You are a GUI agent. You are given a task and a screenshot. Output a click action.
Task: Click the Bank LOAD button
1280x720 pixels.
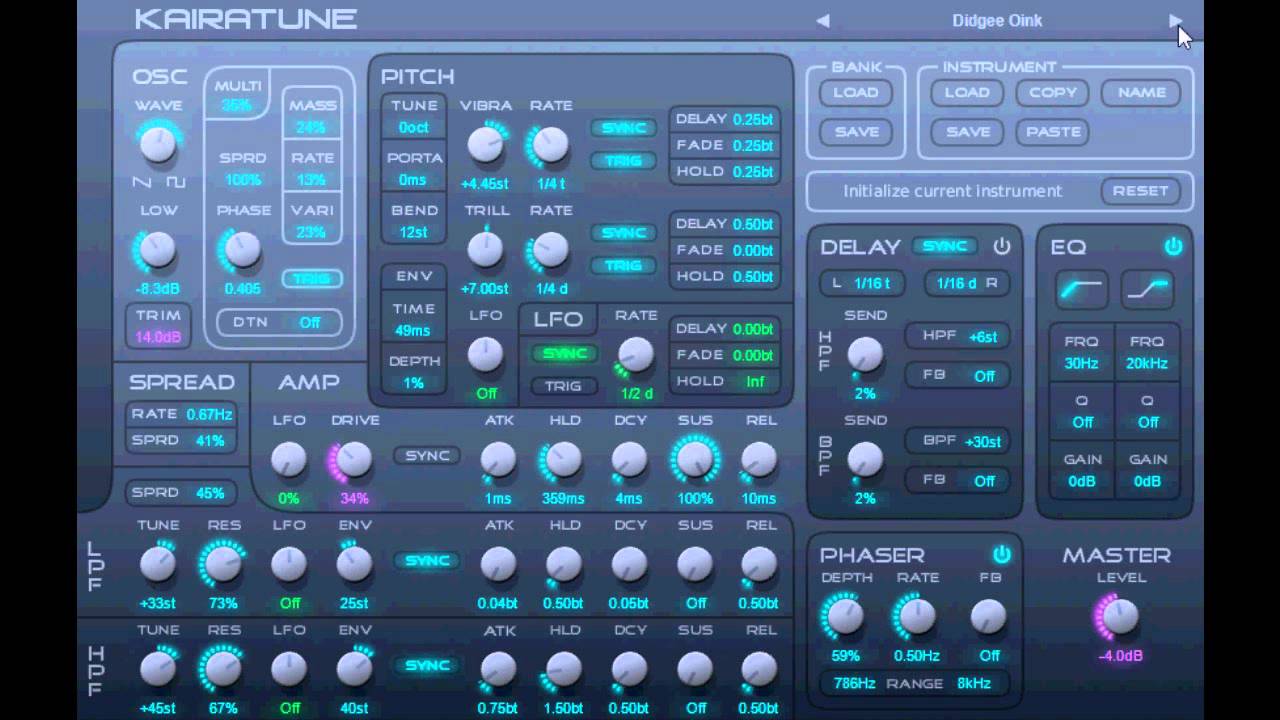[x=856, y=93]
